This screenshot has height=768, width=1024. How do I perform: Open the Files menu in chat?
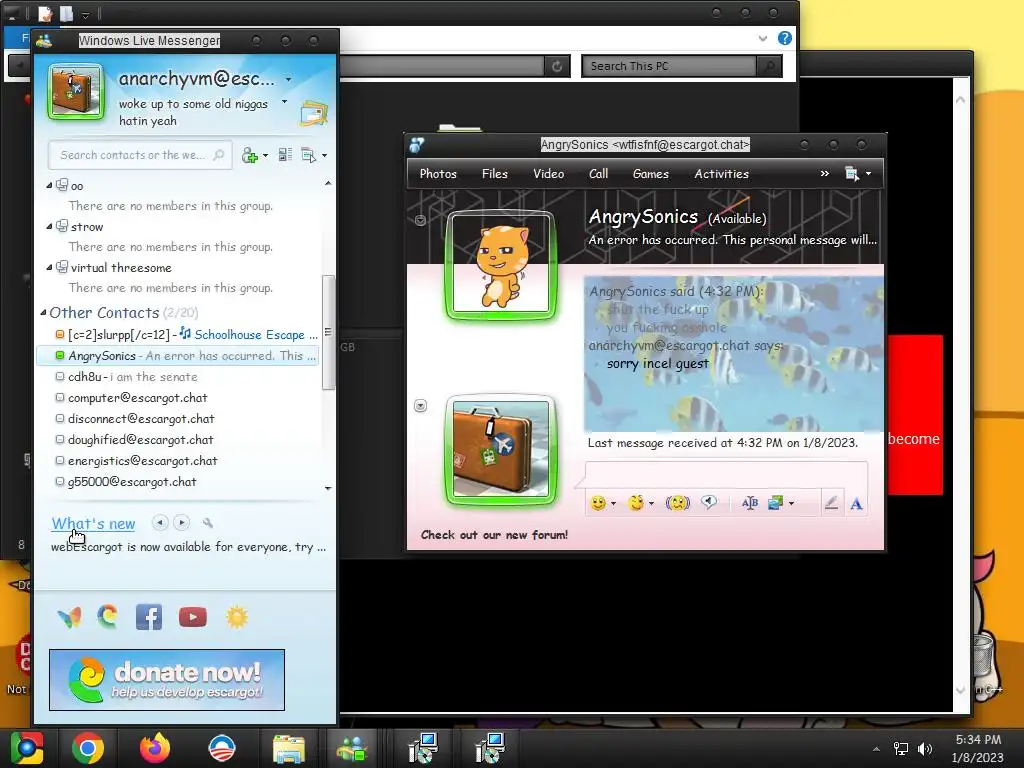(x=494, y=174)
